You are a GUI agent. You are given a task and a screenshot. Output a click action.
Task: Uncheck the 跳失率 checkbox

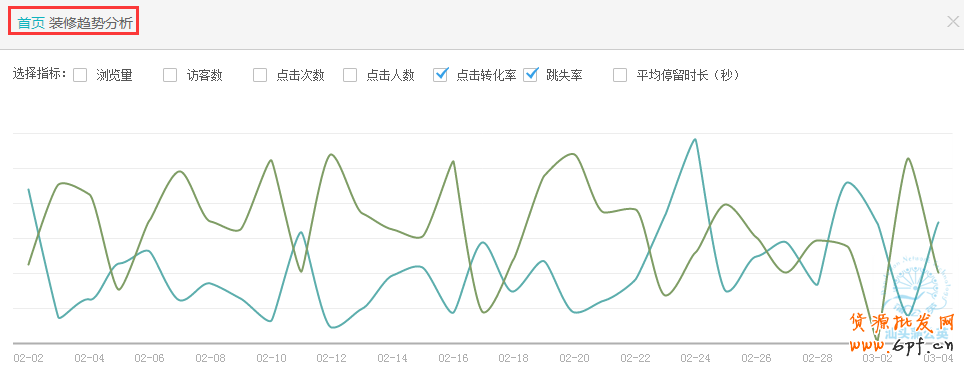pos(531,75)
